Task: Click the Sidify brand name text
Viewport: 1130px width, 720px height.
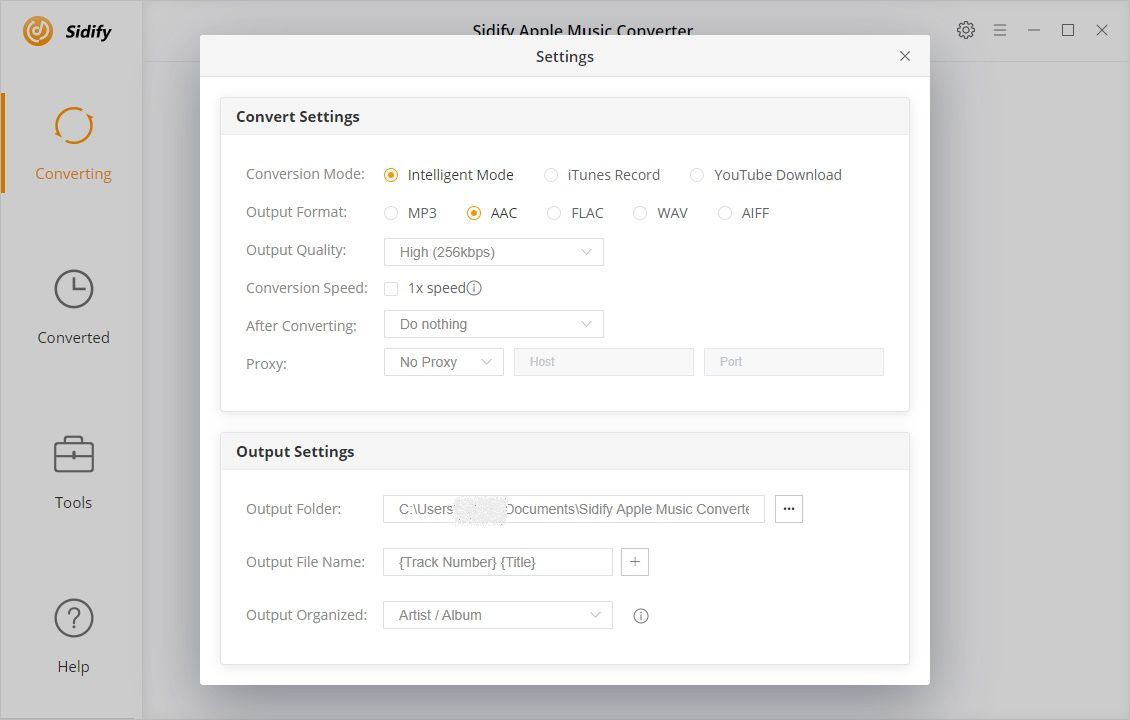Action: point(89,32)
